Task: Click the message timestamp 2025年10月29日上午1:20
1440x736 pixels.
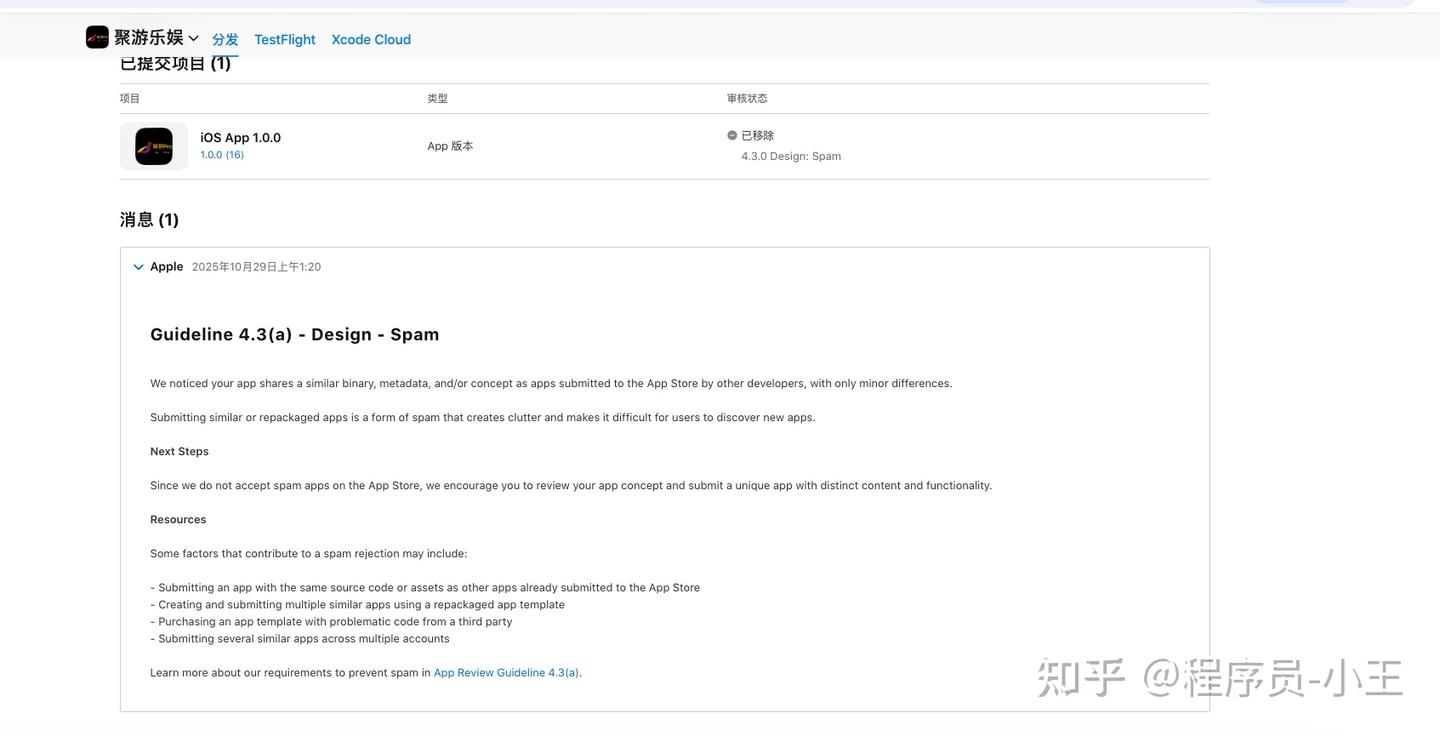Action: pyautogui.click(x=256, y=267)
